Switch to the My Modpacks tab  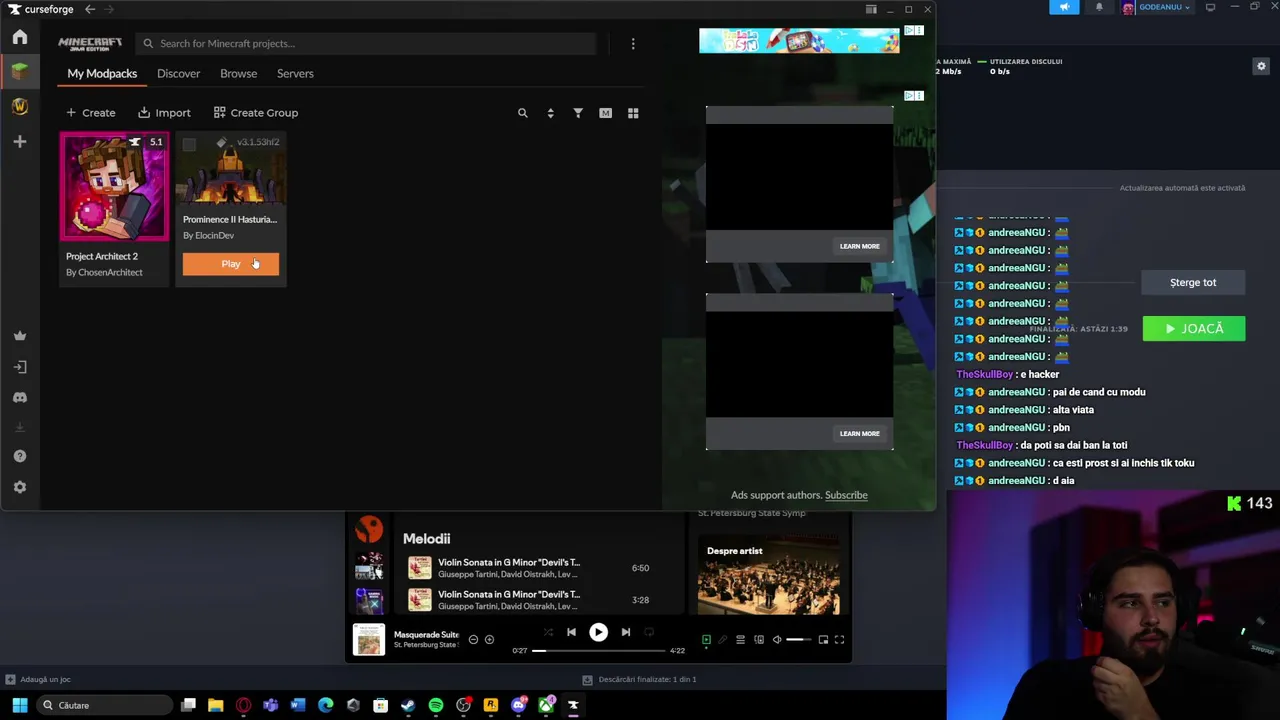(x=102, y=73)
